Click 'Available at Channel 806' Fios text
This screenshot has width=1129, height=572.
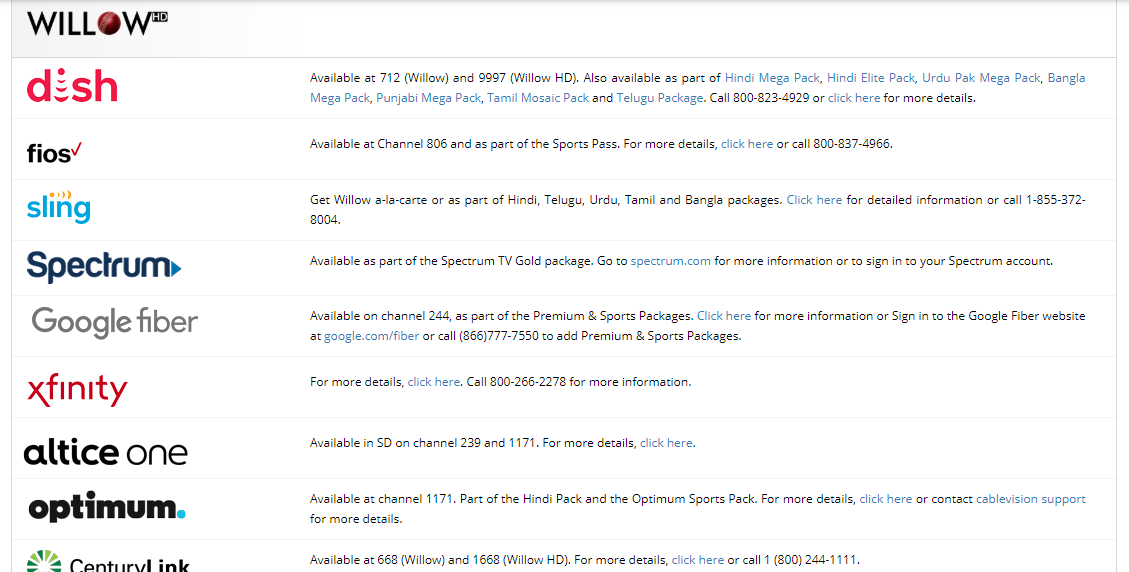click(378, 144)
